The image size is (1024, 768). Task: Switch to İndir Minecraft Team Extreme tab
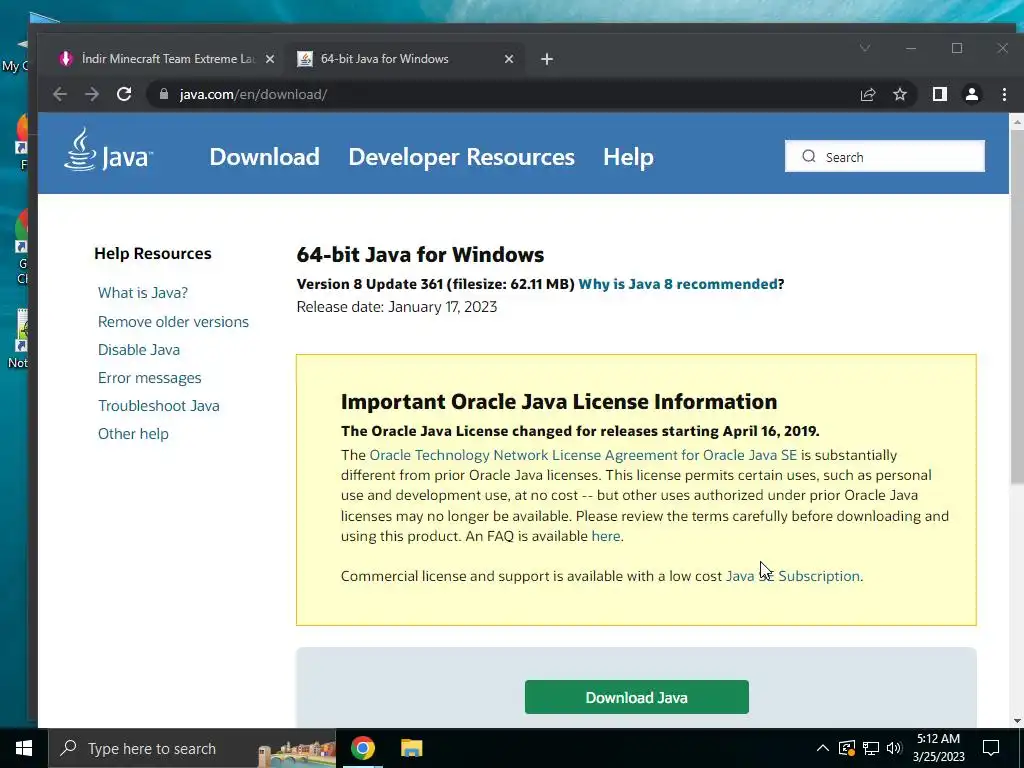[166, 59]
